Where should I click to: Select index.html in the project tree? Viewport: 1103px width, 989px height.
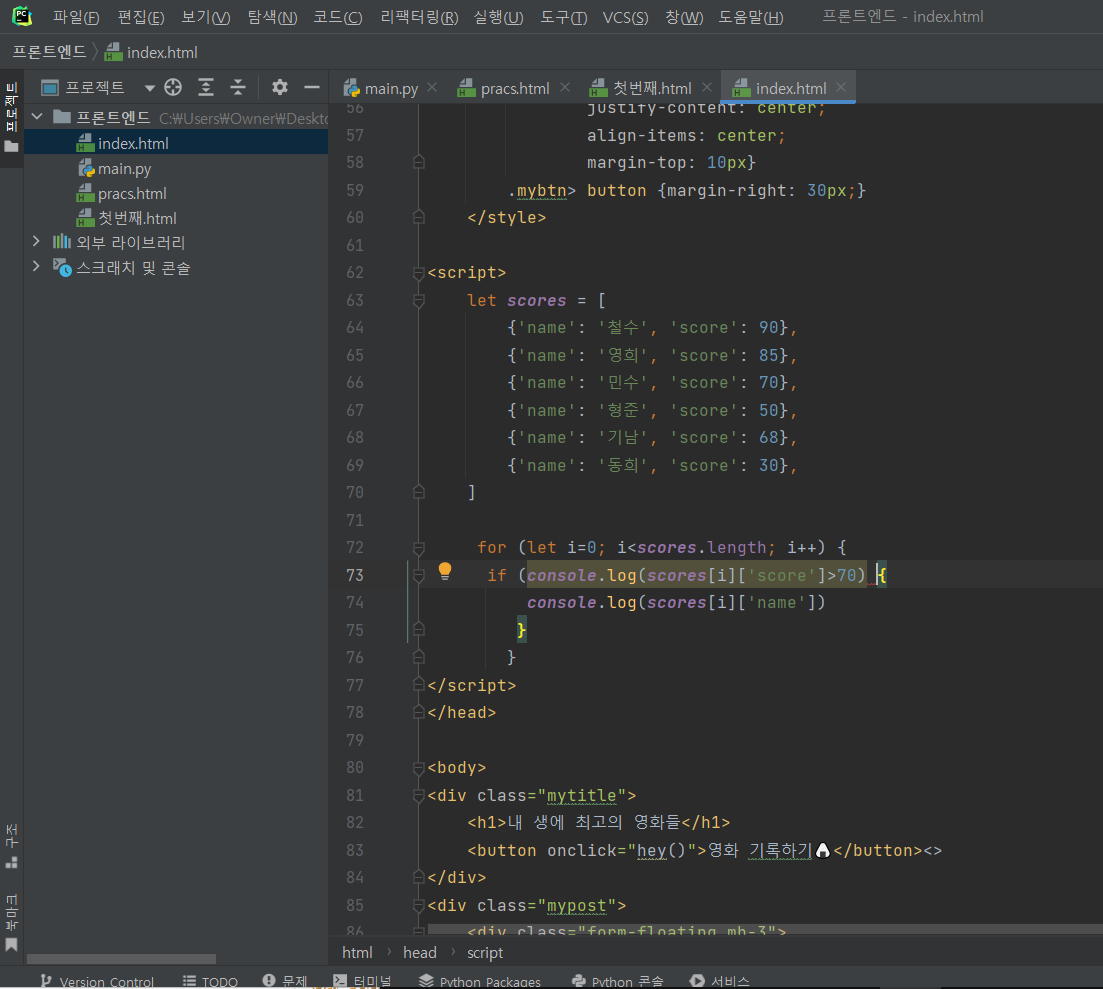click(176, 143)
